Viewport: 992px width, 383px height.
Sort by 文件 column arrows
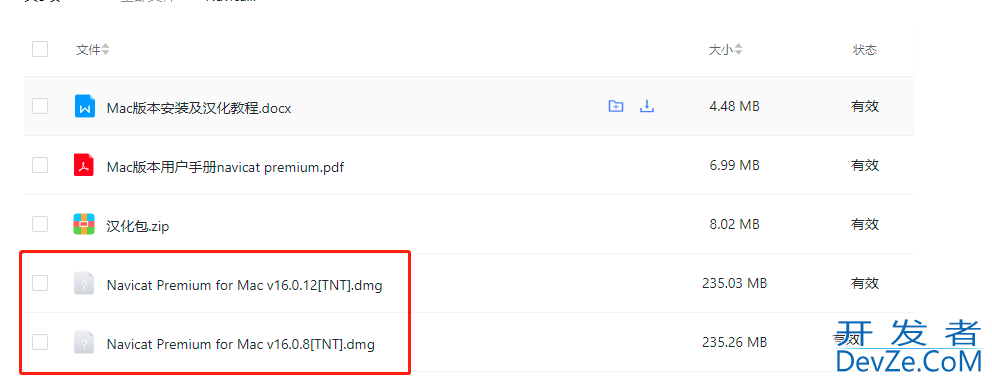click(106, 49)
